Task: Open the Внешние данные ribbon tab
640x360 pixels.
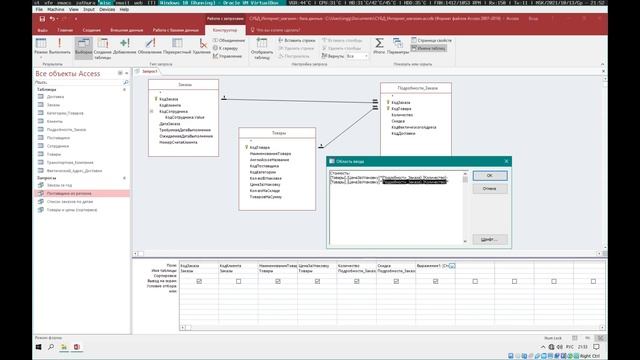Action: (x=127, y=30)
